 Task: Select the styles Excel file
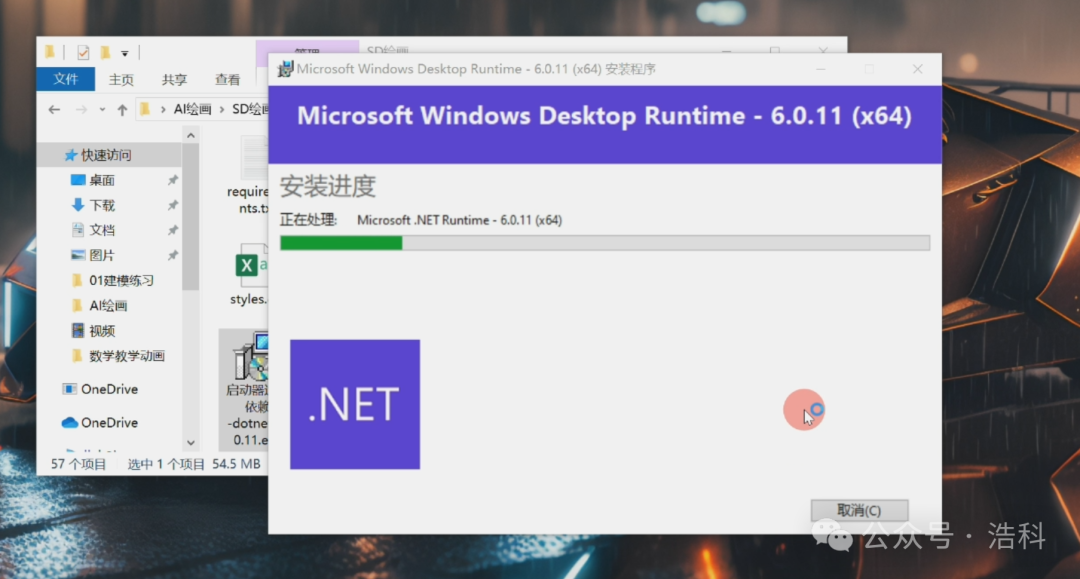pos(249,275)
